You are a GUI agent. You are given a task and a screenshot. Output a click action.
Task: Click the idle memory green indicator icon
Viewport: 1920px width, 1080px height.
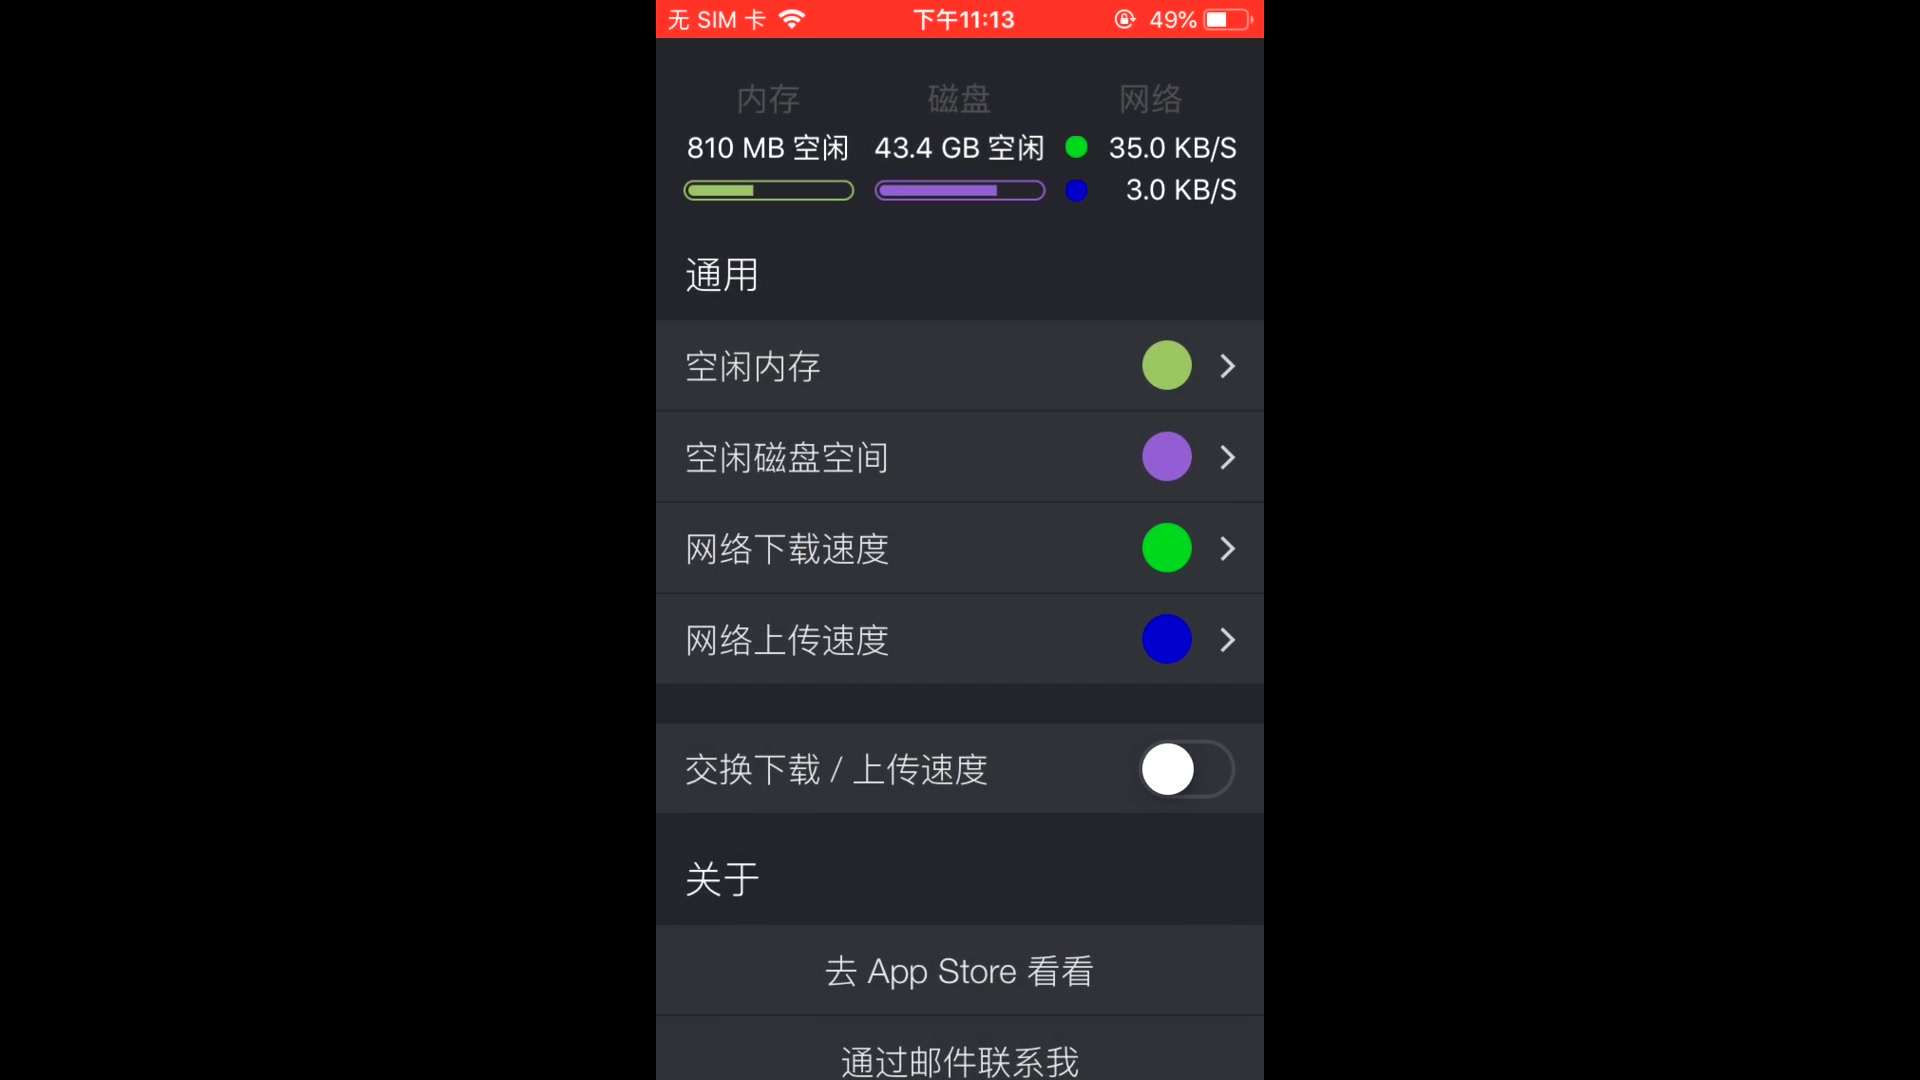pos(1167,365)
